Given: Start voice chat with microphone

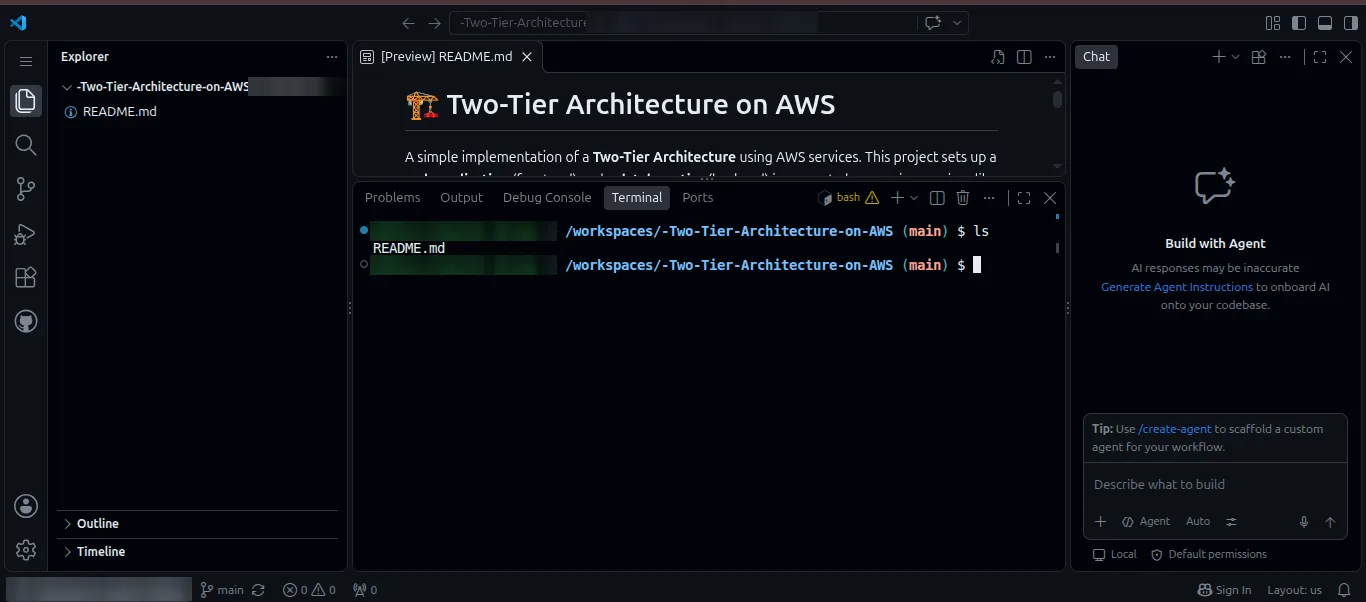Looking at the screenshot, I should point(1304,522).
